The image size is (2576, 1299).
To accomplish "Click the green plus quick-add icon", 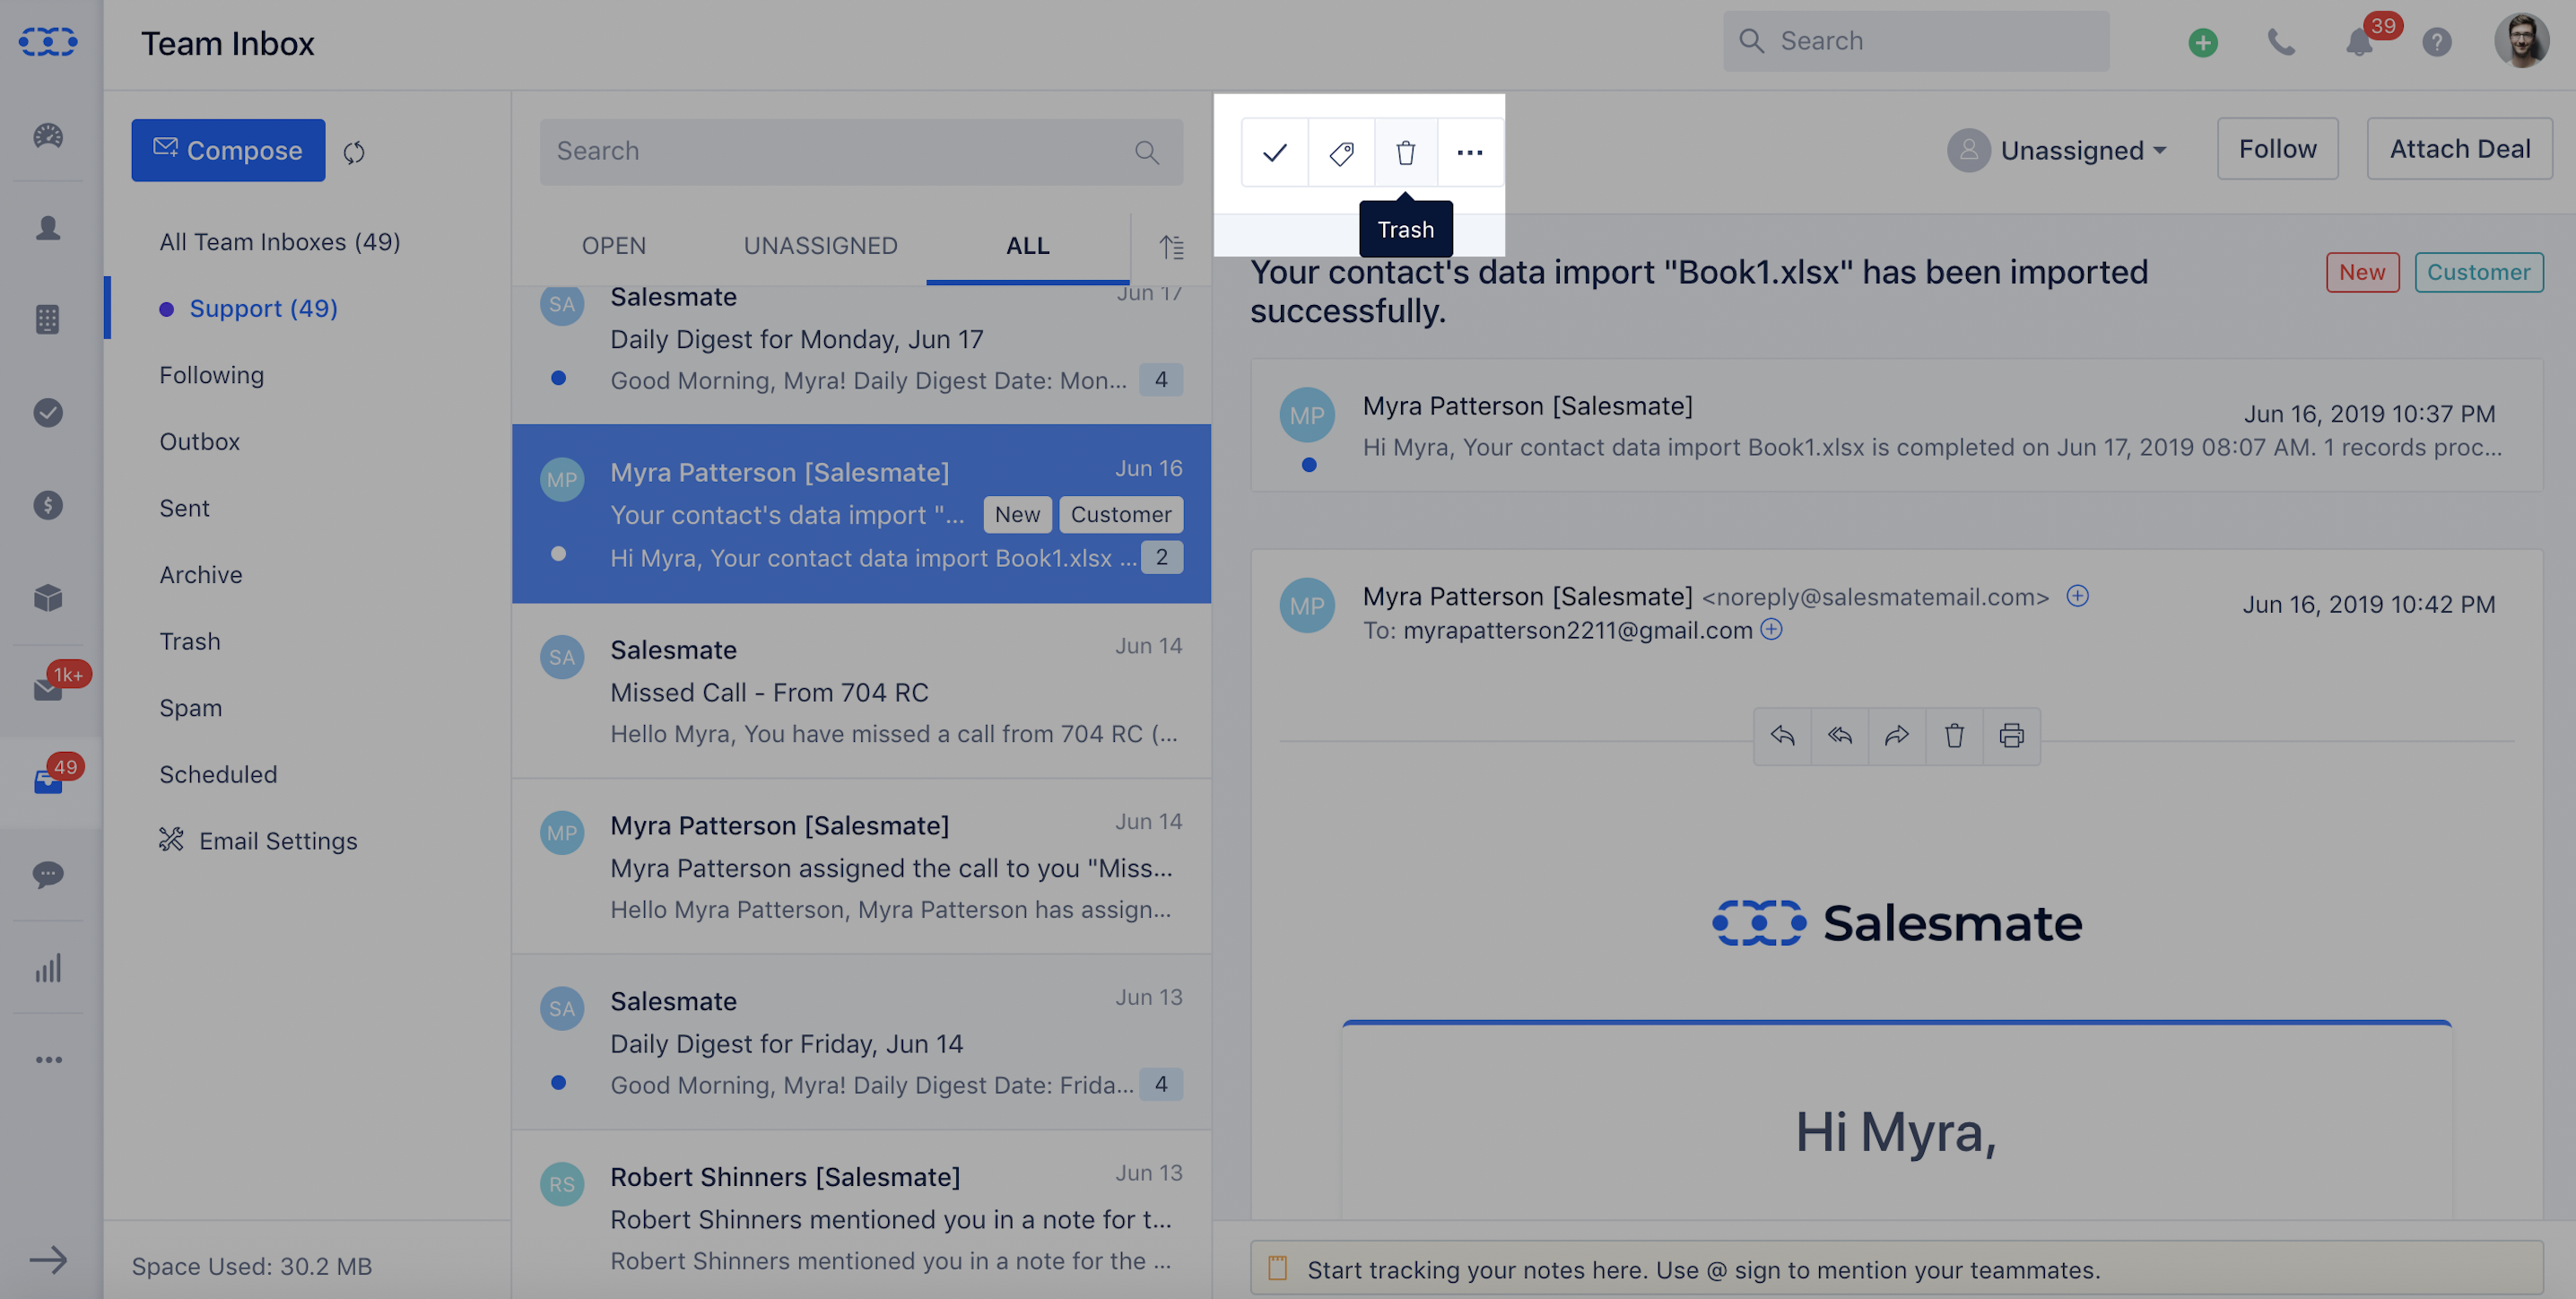I will tap(2203, 42).
